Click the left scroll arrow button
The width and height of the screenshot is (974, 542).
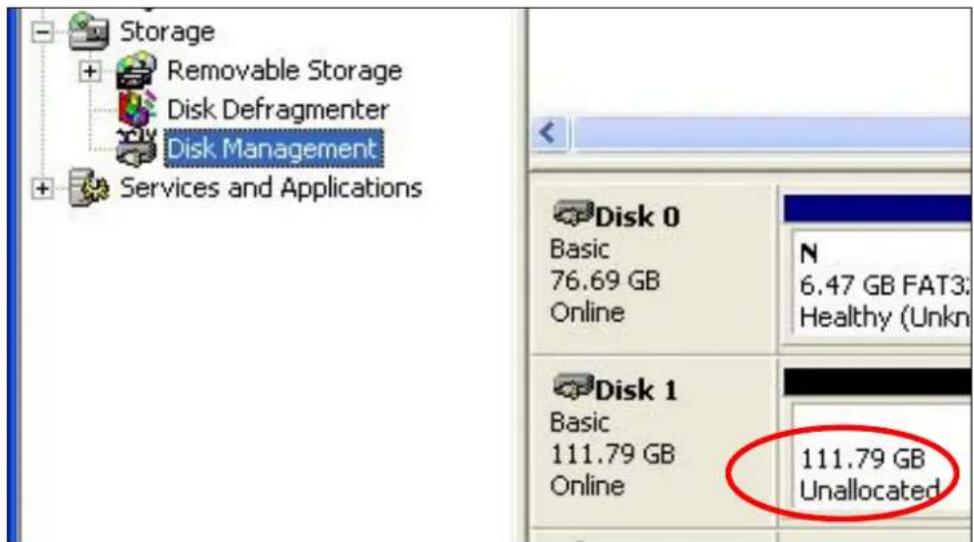click(550, 133)
